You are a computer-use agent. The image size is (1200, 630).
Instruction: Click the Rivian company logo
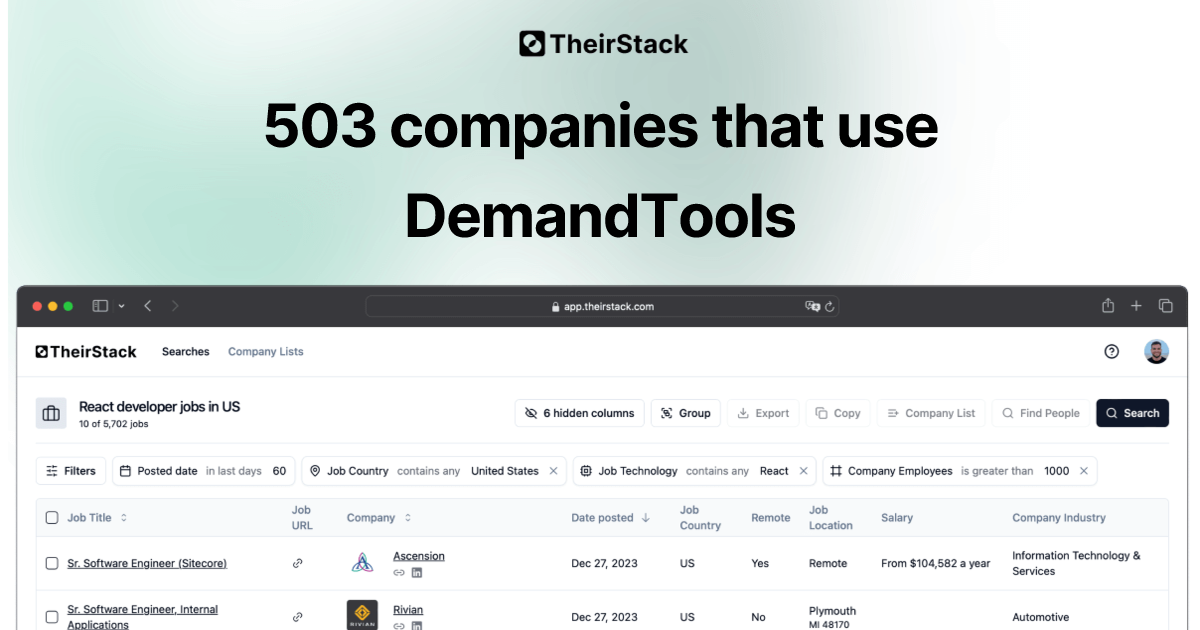[362, 615]
